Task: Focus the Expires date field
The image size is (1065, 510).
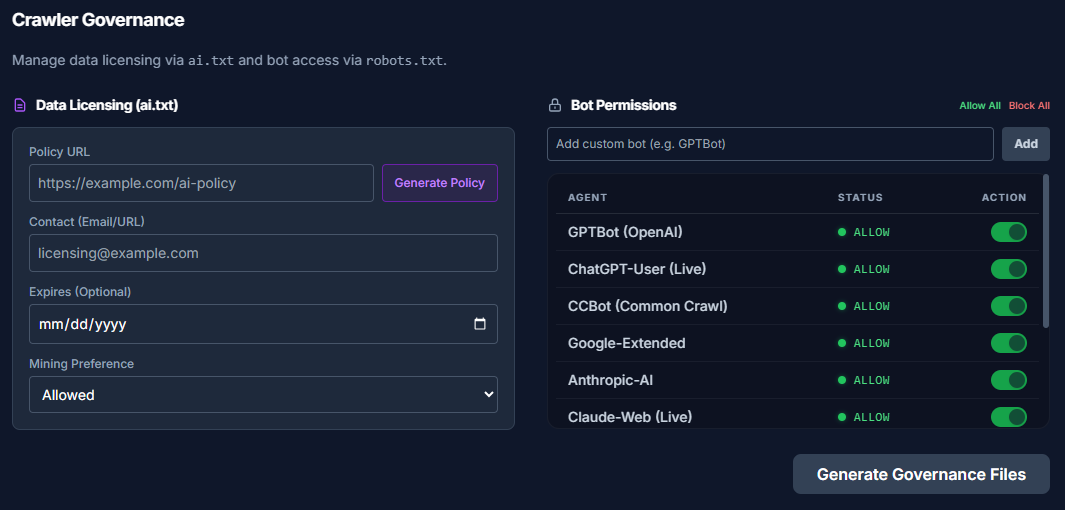Action: [264, 324]
